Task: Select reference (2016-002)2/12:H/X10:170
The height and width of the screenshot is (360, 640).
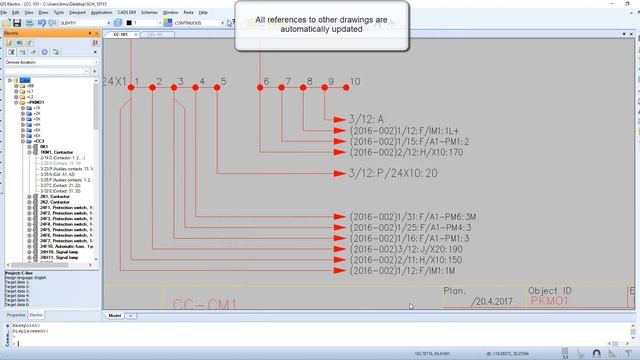Action: point(407,153)
